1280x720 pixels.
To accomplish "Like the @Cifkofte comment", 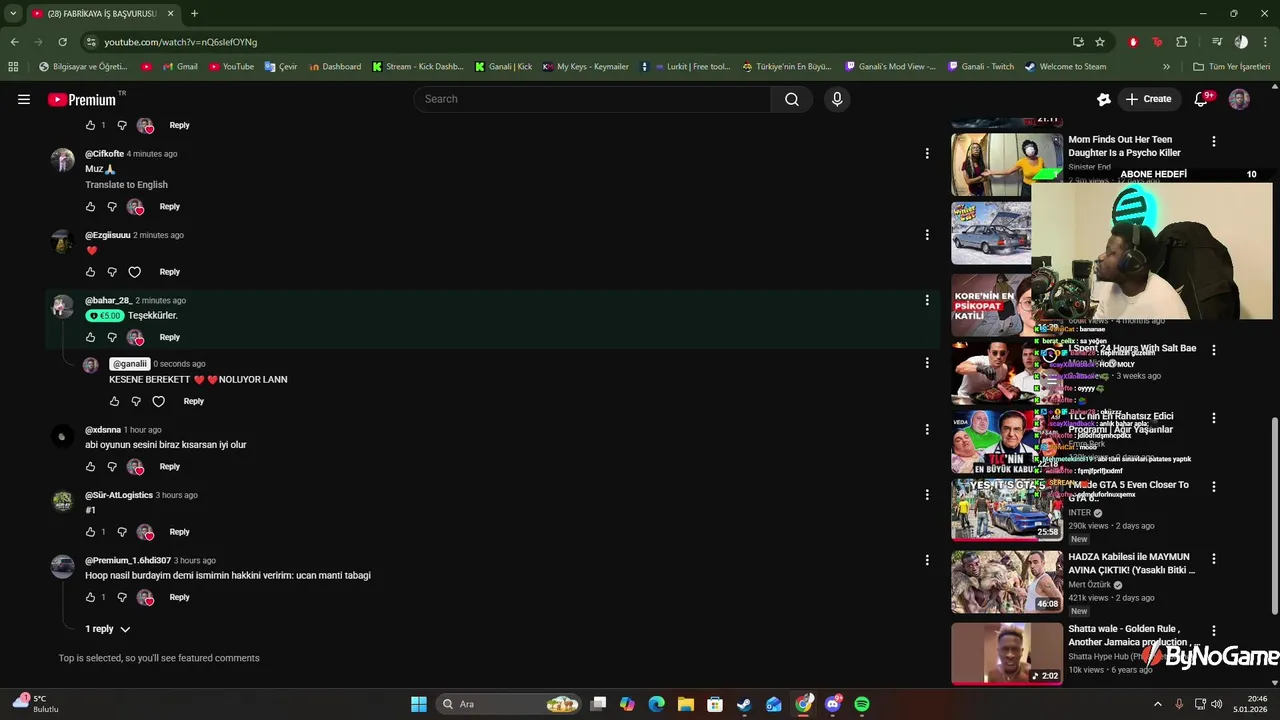I will point(90,207).
